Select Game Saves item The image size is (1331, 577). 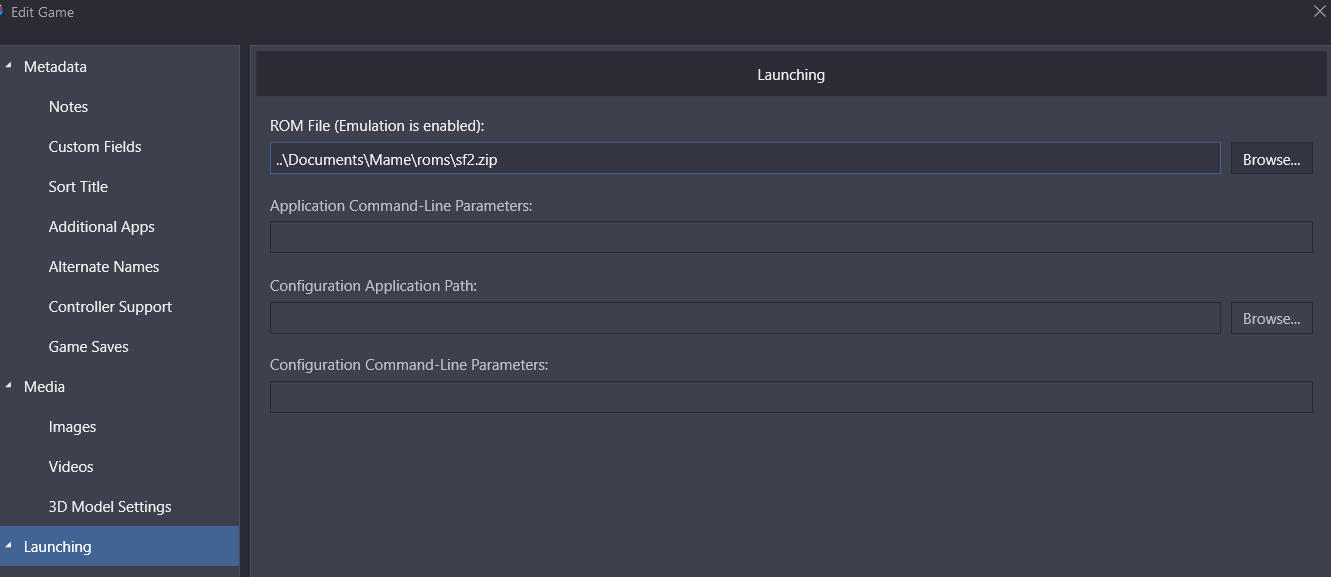click(x=88, y=346)
